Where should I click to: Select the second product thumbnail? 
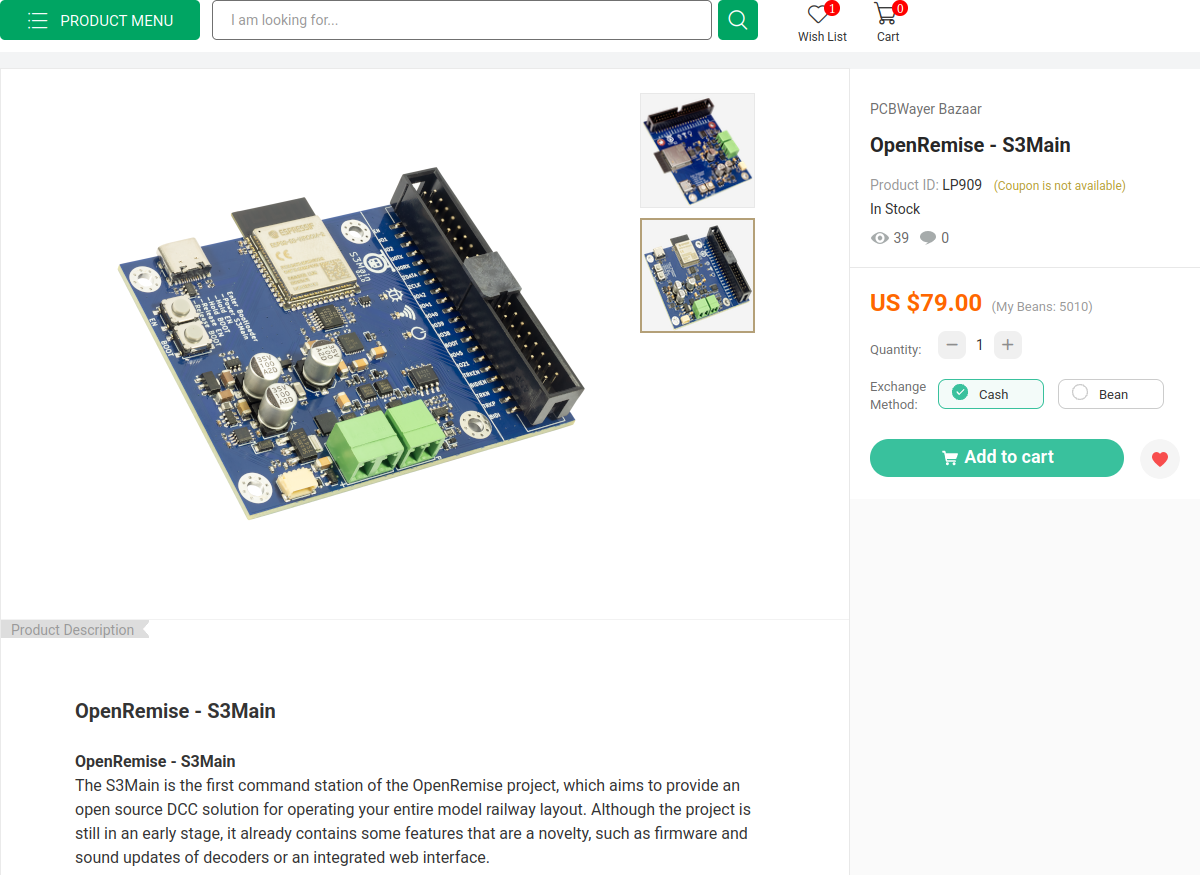click(x=697, y=275)
